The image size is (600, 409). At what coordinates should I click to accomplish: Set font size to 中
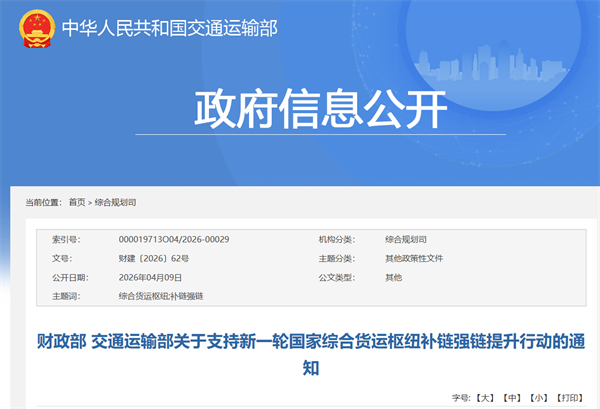pyautogui.click(x=511, y=397)
